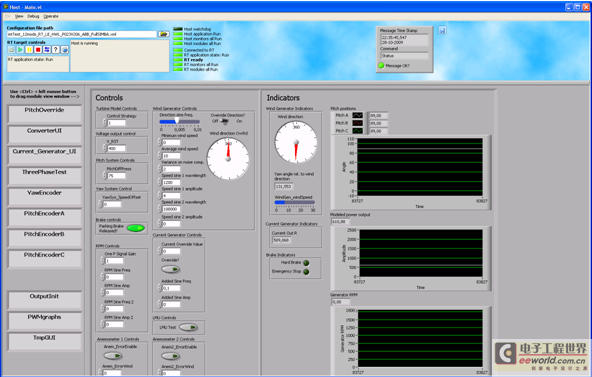The width and height of the screenshot is (592, 377).
Task: Click the Current Out R value field
Action: pyautogui.click(x=281, y=240)
